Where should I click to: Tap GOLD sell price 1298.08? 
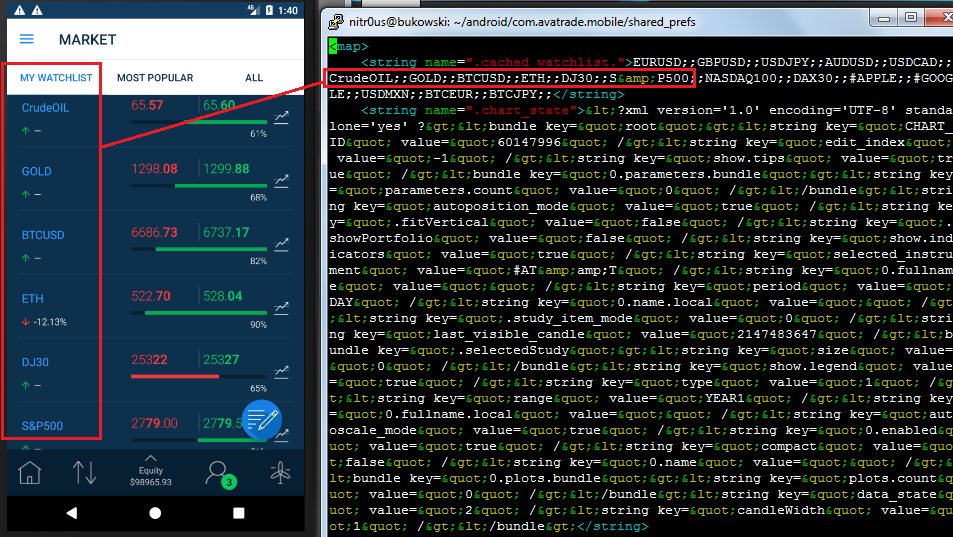click(x=154, y=169)
